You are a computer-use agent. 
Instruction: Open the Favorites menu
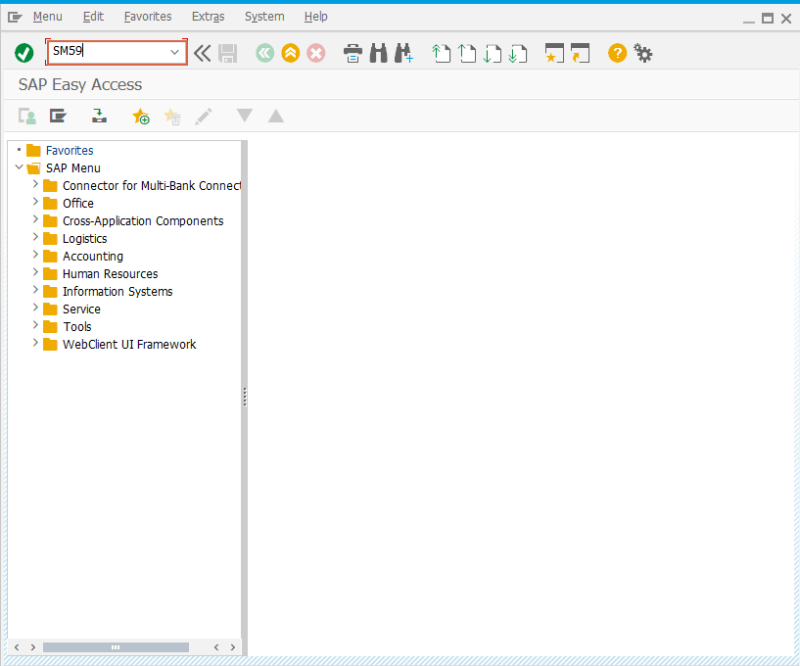click(x=147, y=16)
